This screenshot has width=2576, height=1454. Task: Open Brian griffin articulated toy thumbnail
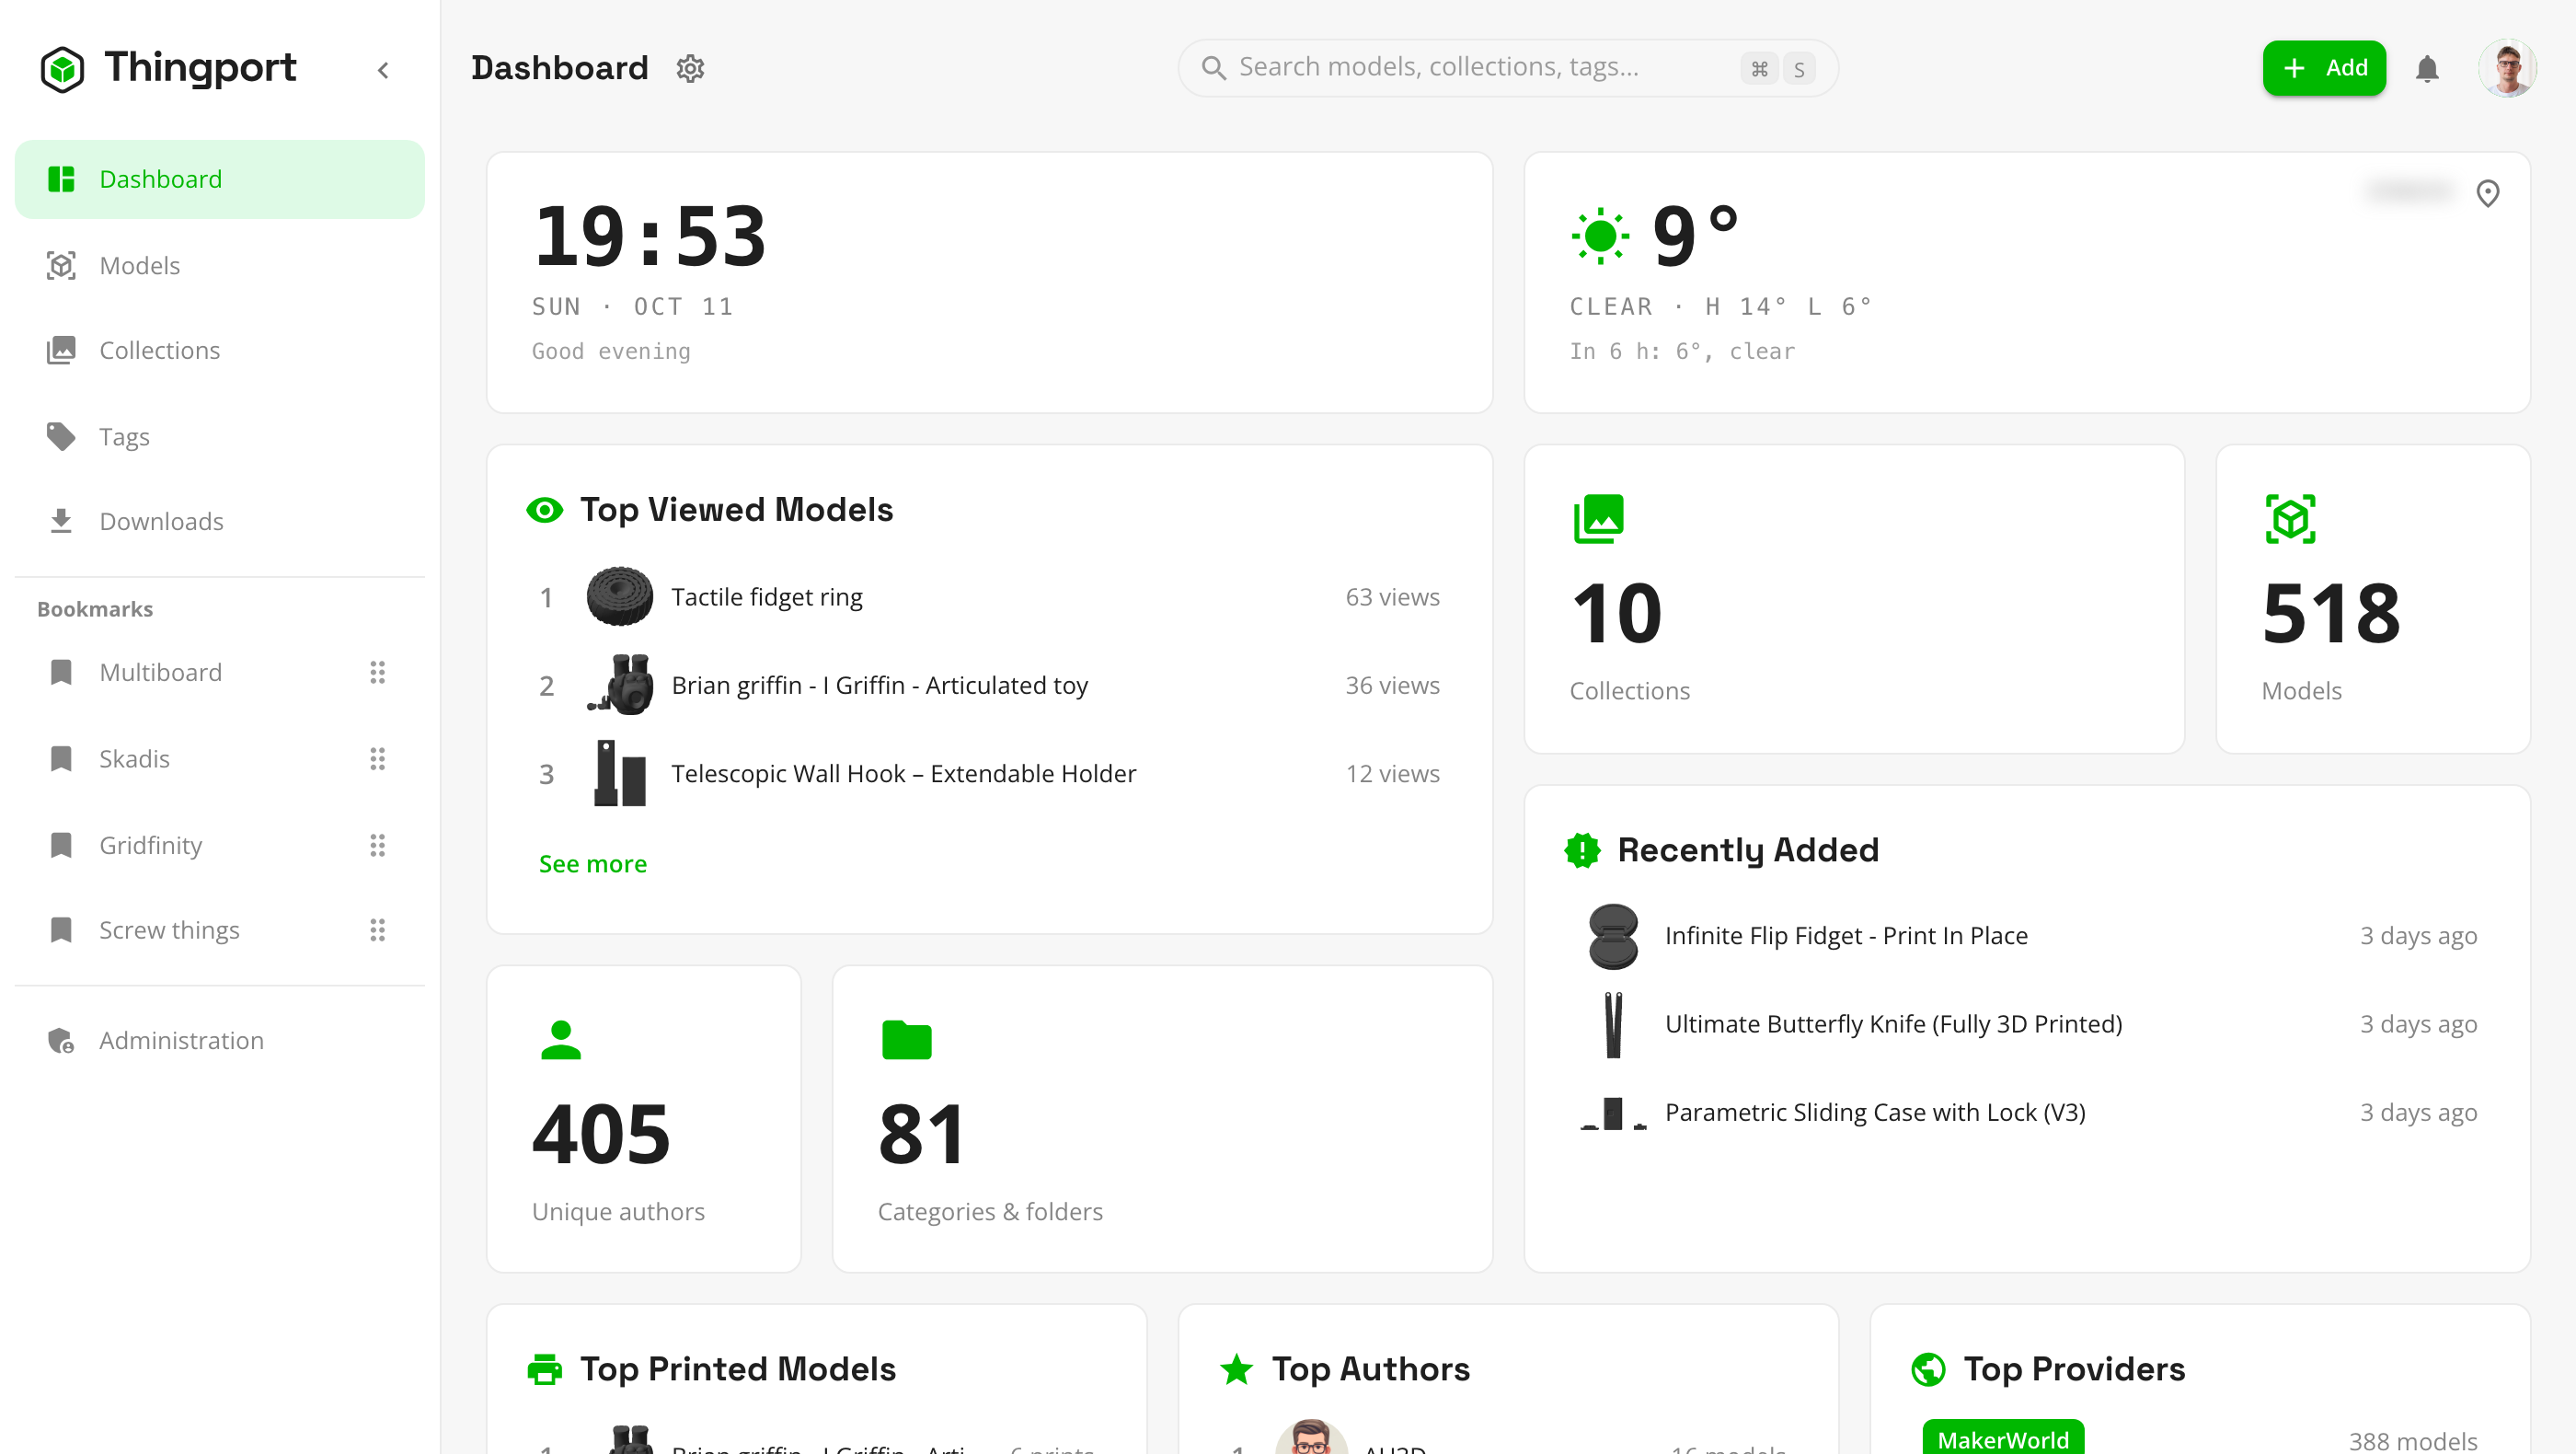pos(619,684)
